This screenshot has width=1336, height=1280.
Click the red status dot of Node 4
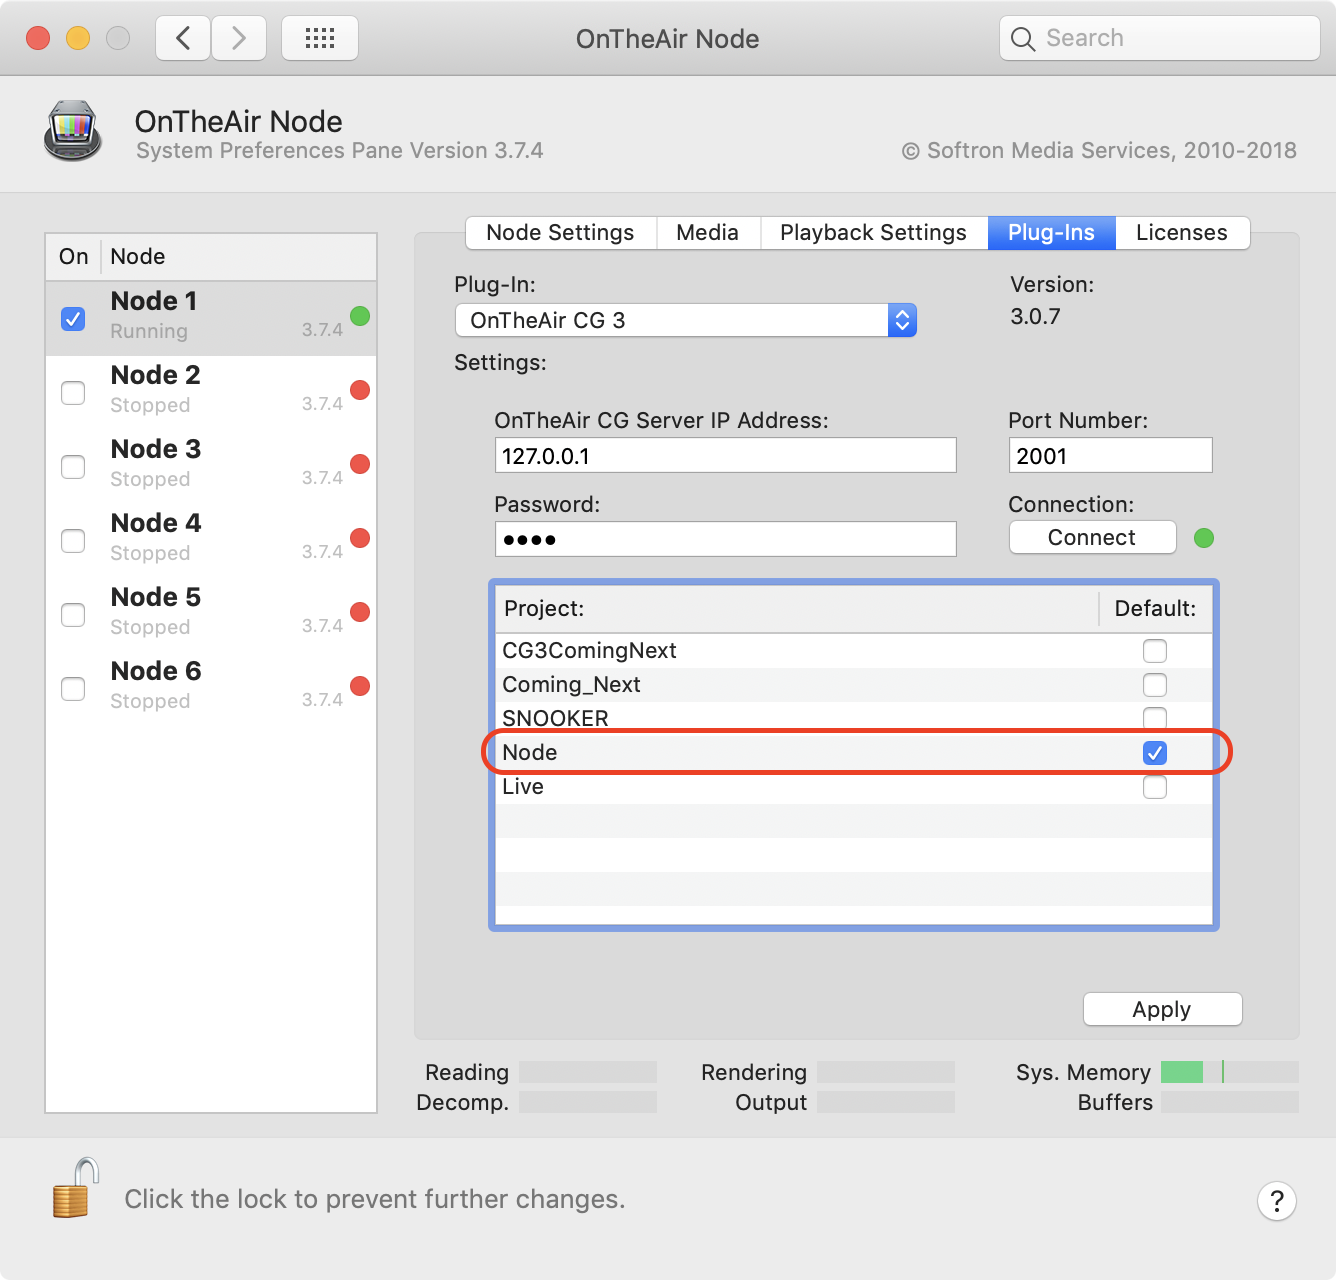360,538
